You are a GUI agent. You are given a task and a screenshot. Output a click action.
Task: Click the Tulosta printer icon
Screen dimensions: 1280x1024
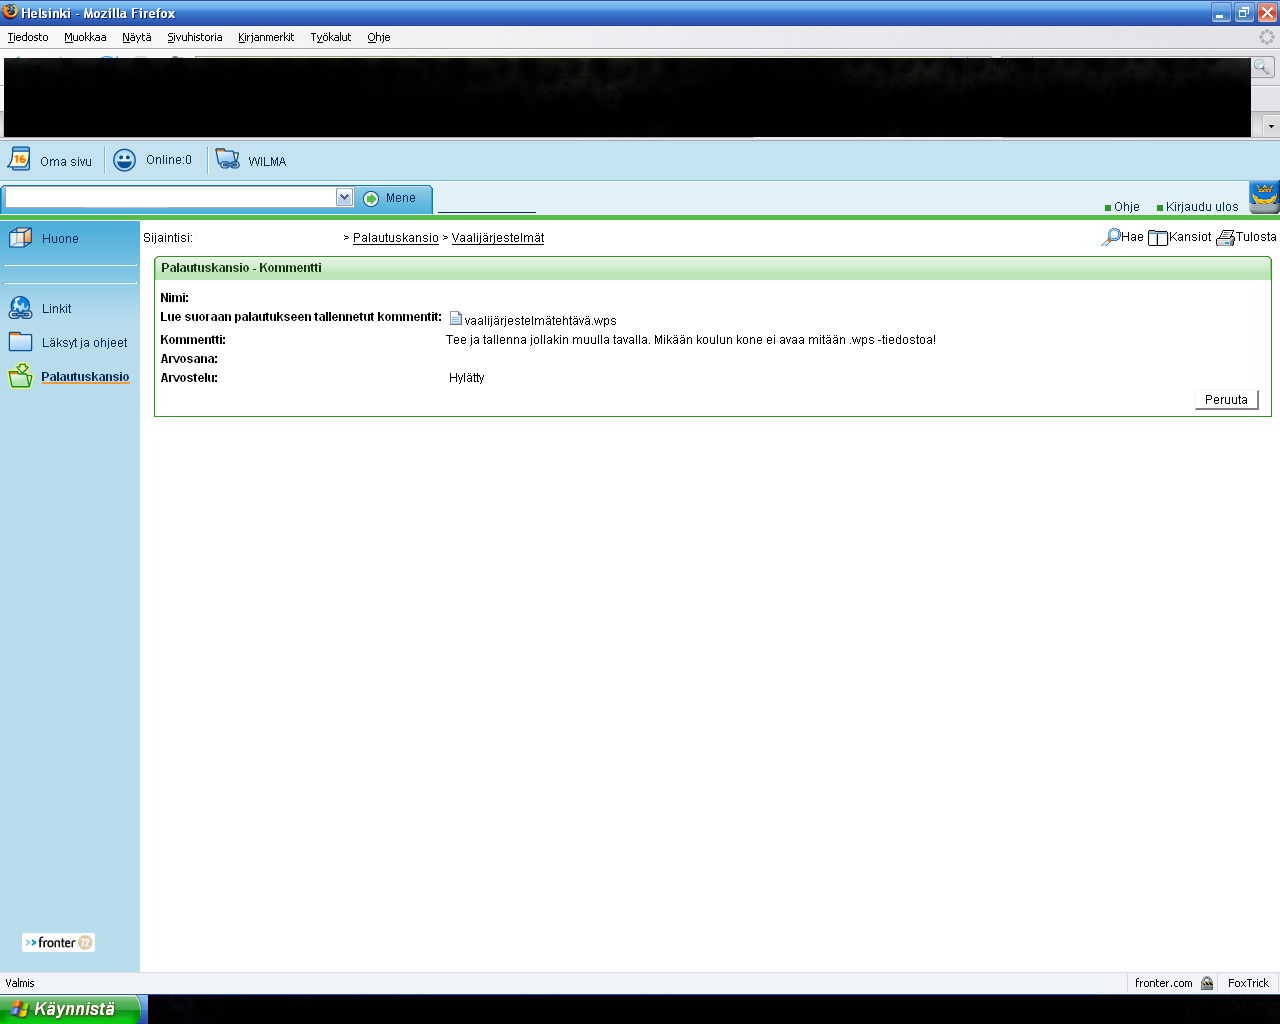point(1225,238)
